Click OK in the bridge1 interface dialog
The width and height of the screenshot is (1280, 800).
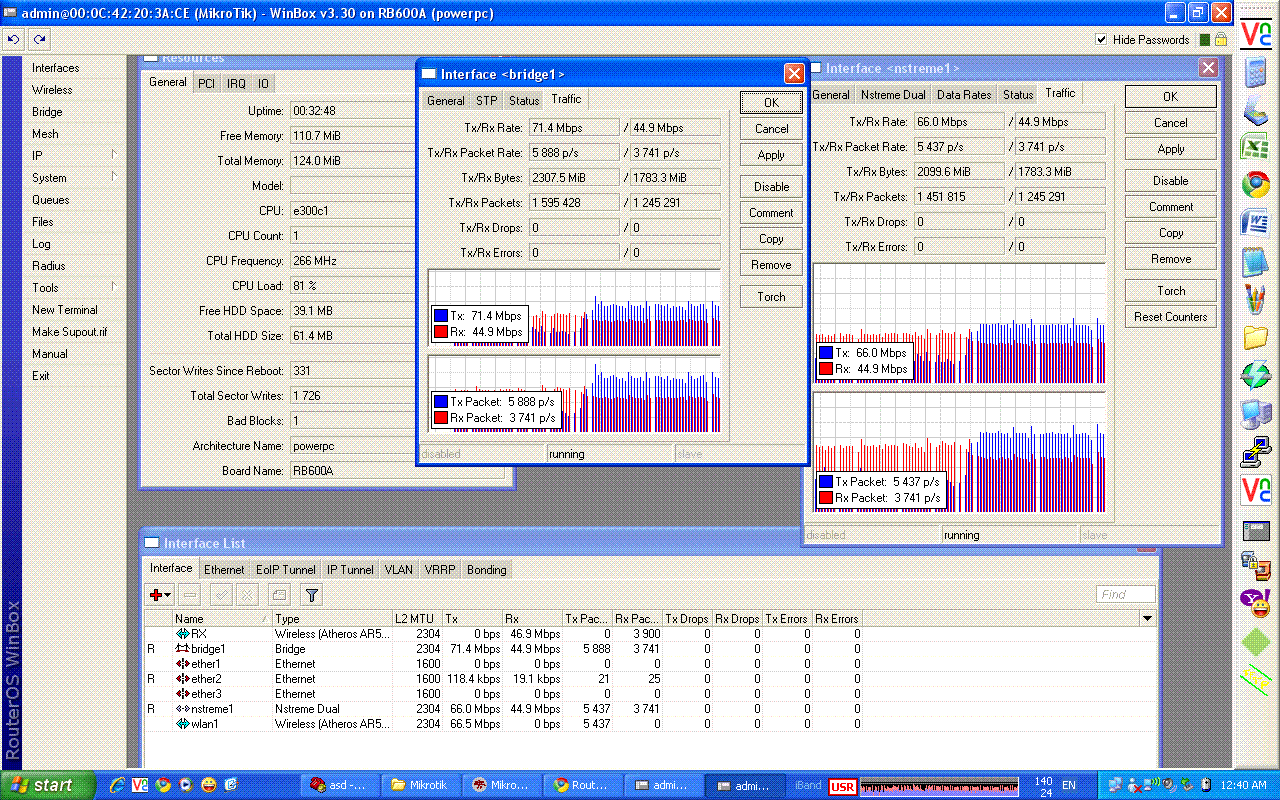771,103
